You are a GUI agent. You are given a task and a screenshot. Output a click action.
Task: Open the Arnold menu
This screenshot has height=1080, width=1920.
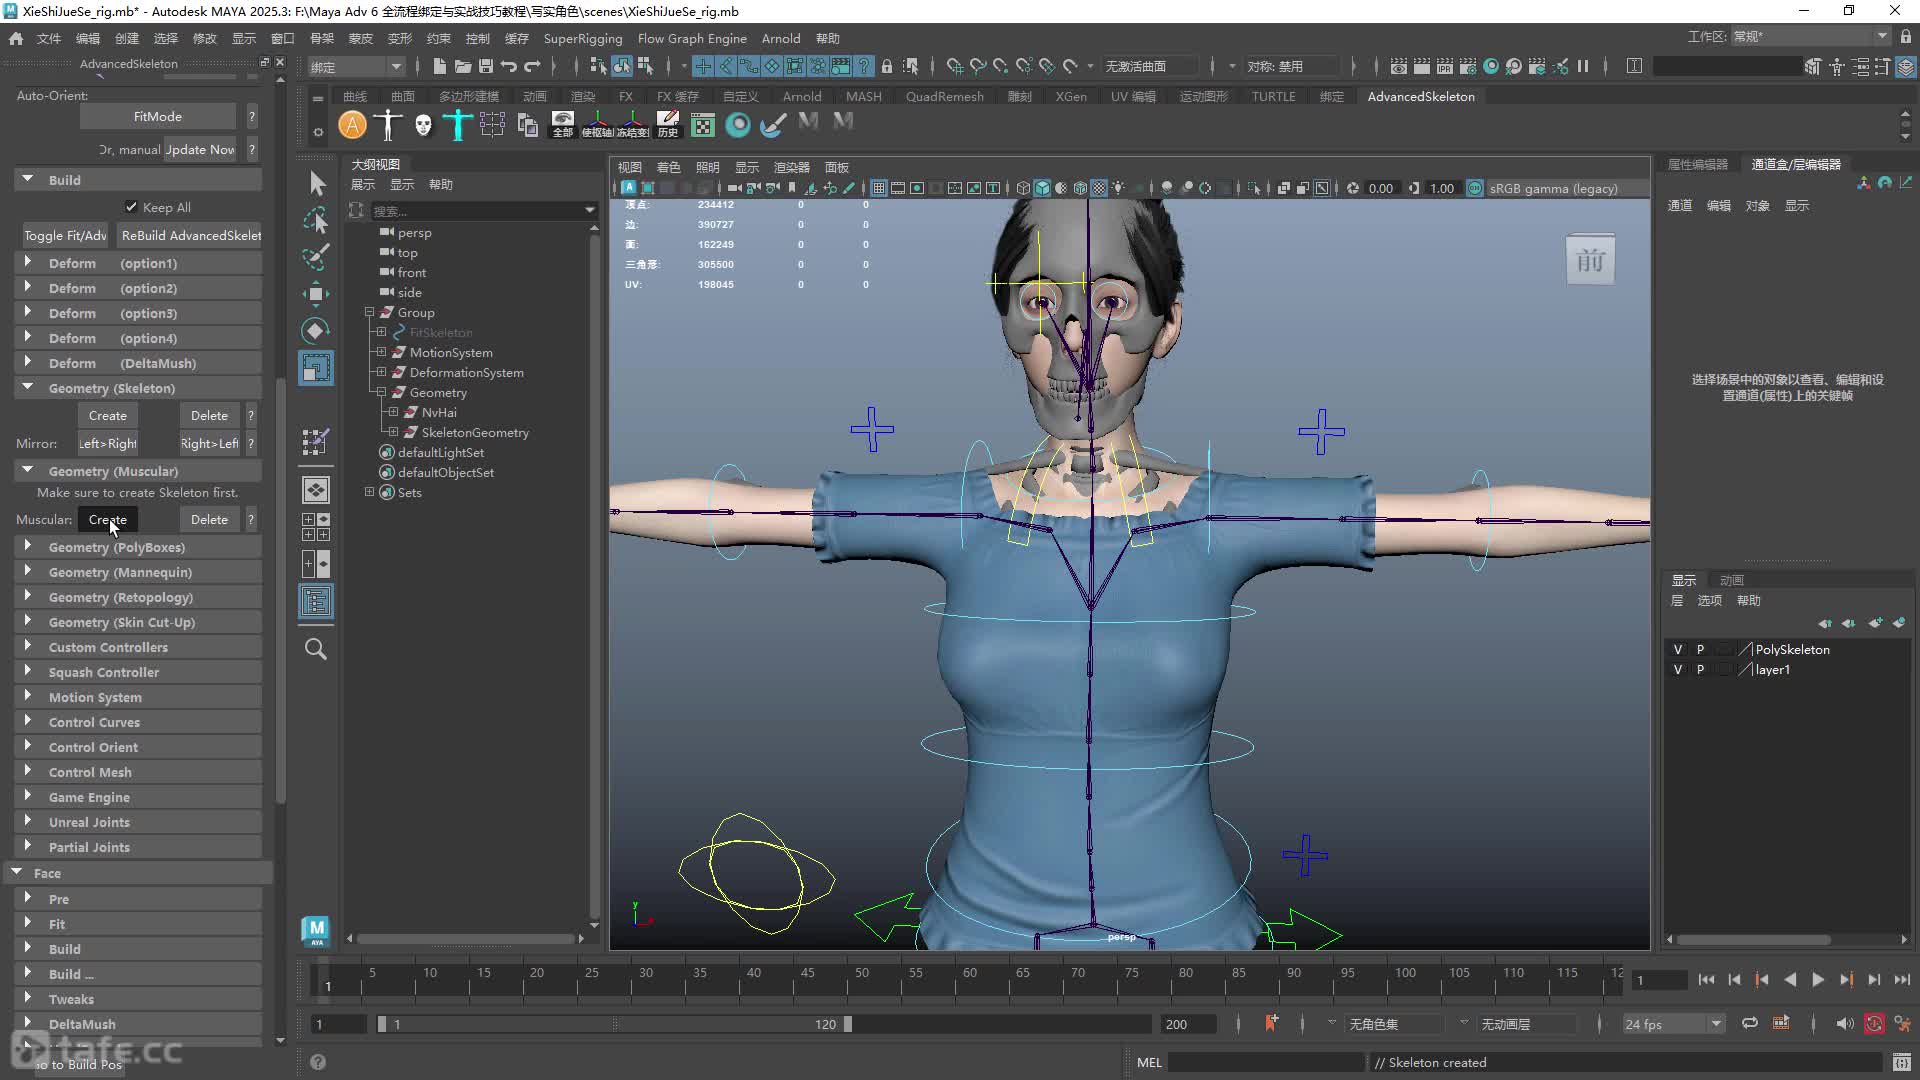click(x=780, y=38)
